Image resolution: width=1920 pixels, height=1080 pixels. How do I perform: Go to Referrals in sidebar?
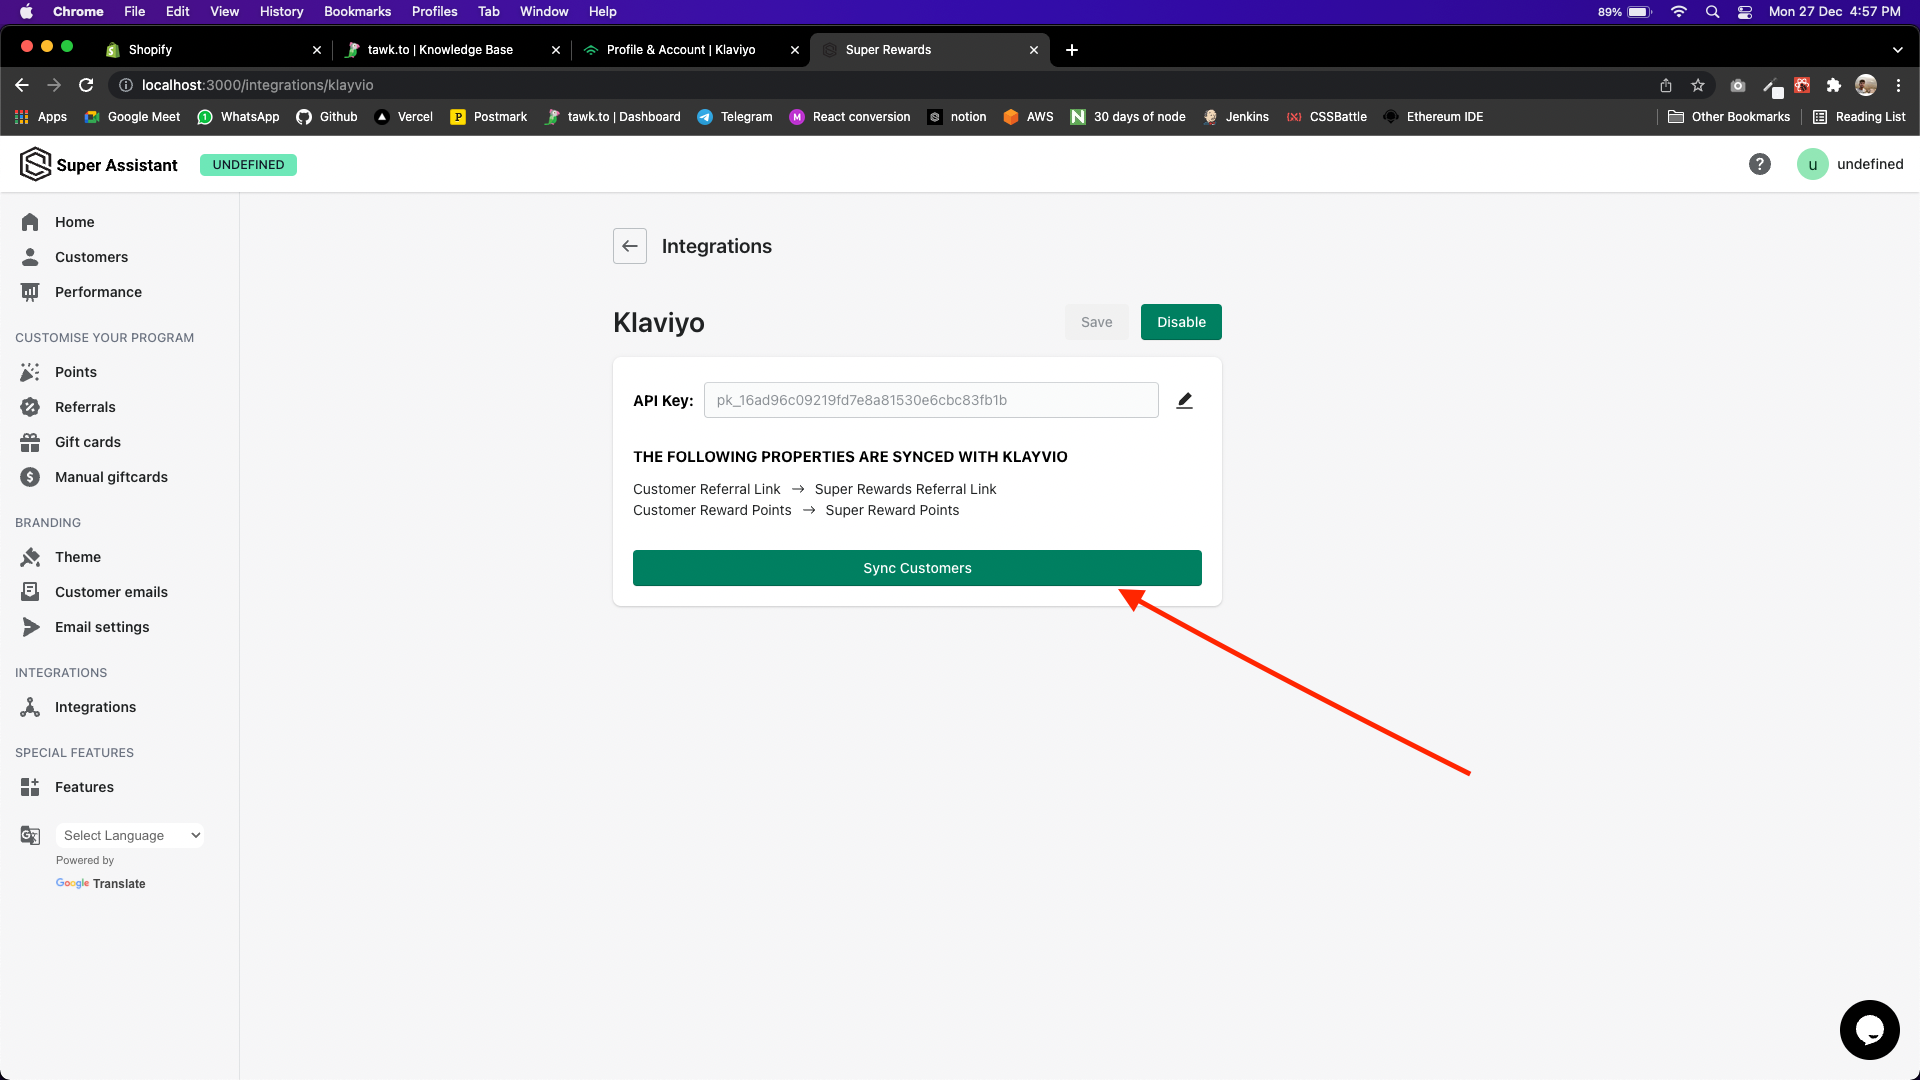tap(85, 407)
